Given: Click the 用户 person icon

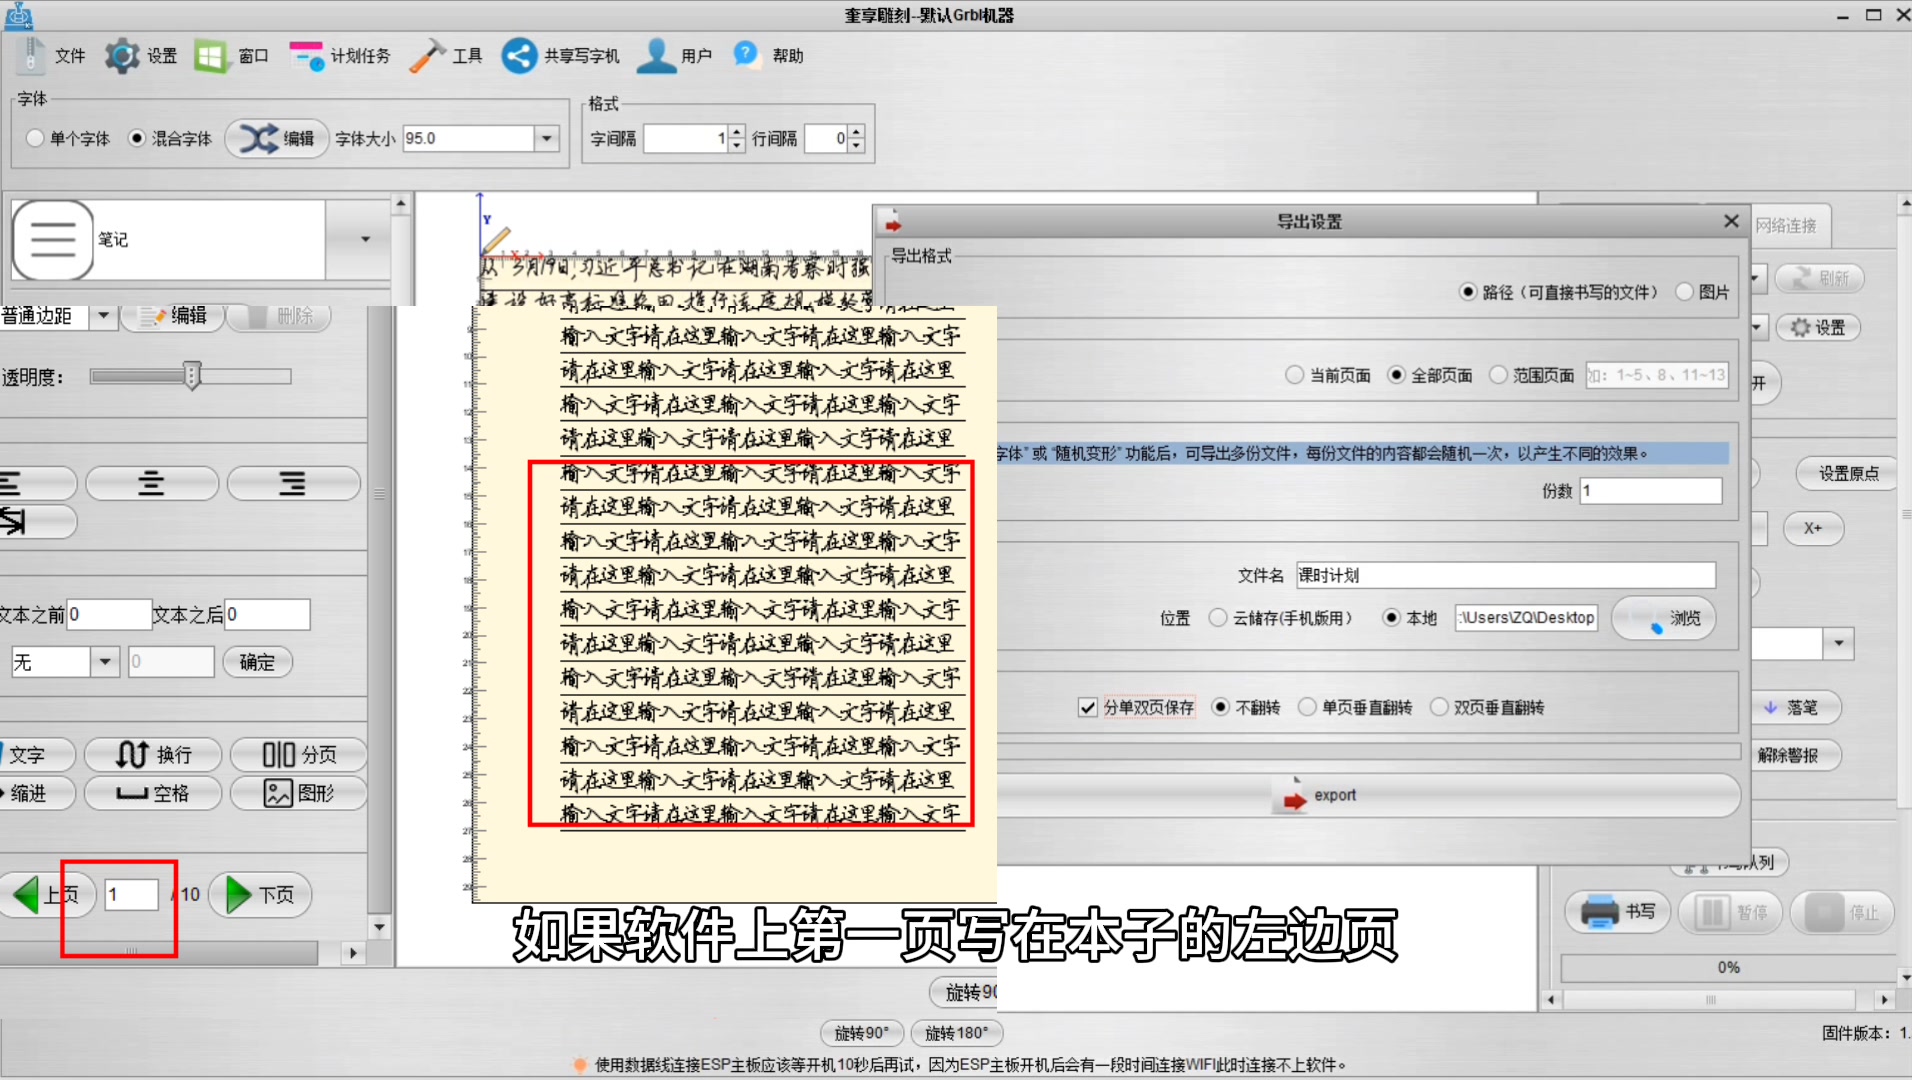Looking at the screenshot, I should [x=656, y=56].
